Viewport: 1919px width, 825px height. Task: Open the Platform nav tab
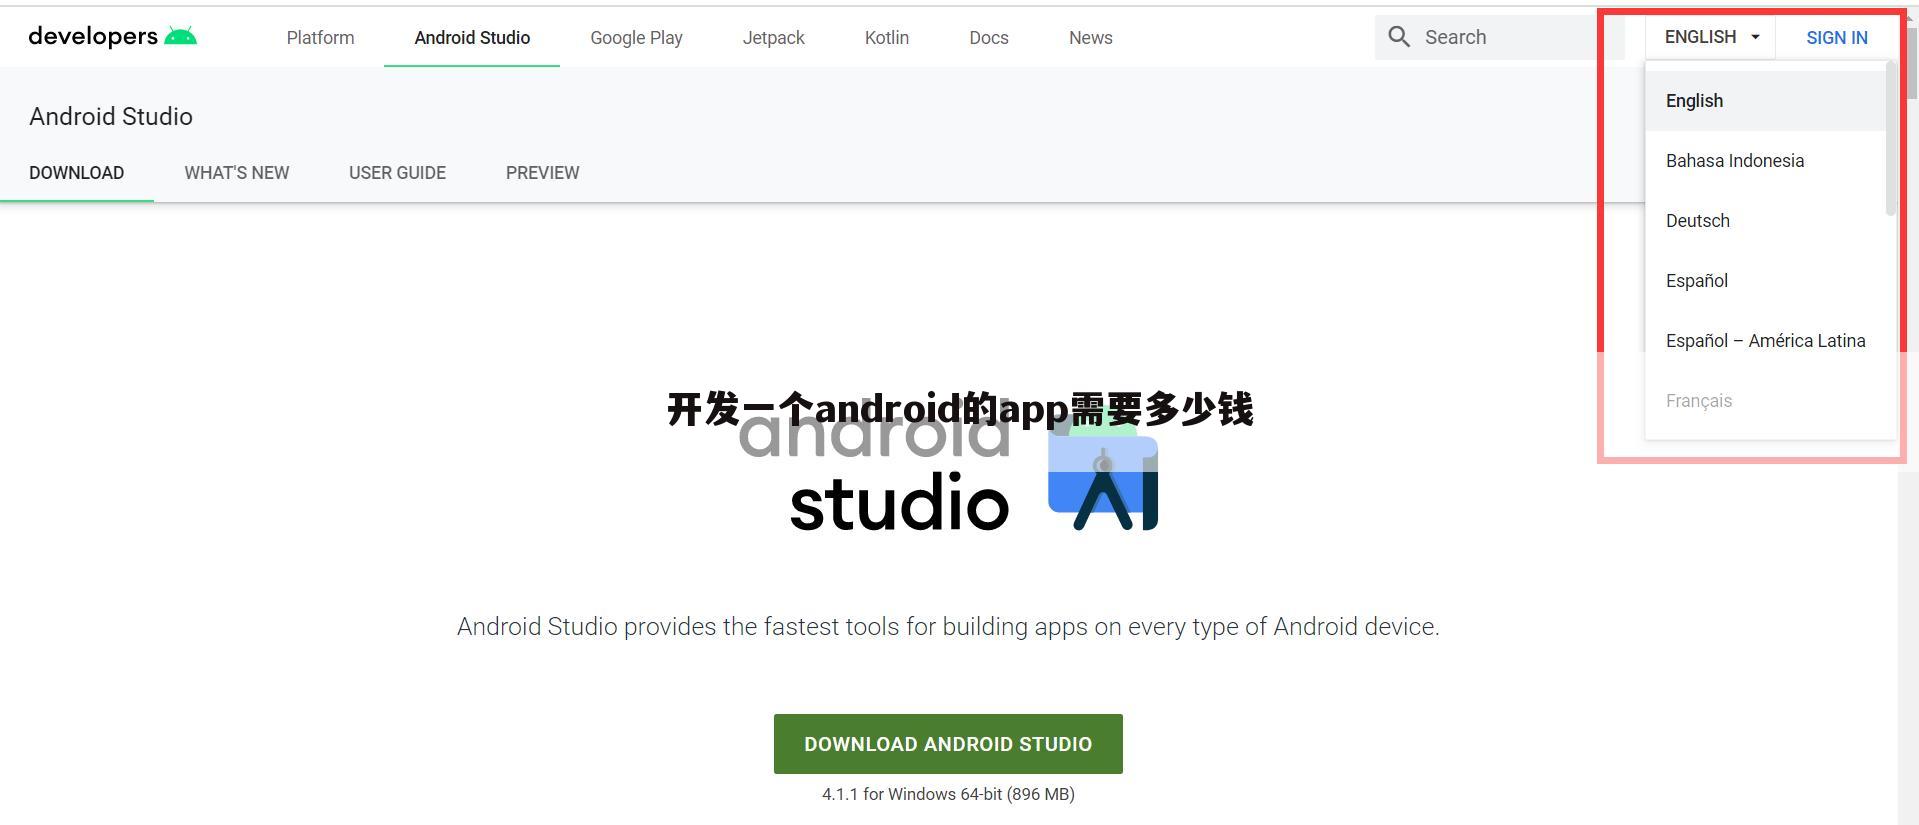pyautogui.click(x=320, y=37)
